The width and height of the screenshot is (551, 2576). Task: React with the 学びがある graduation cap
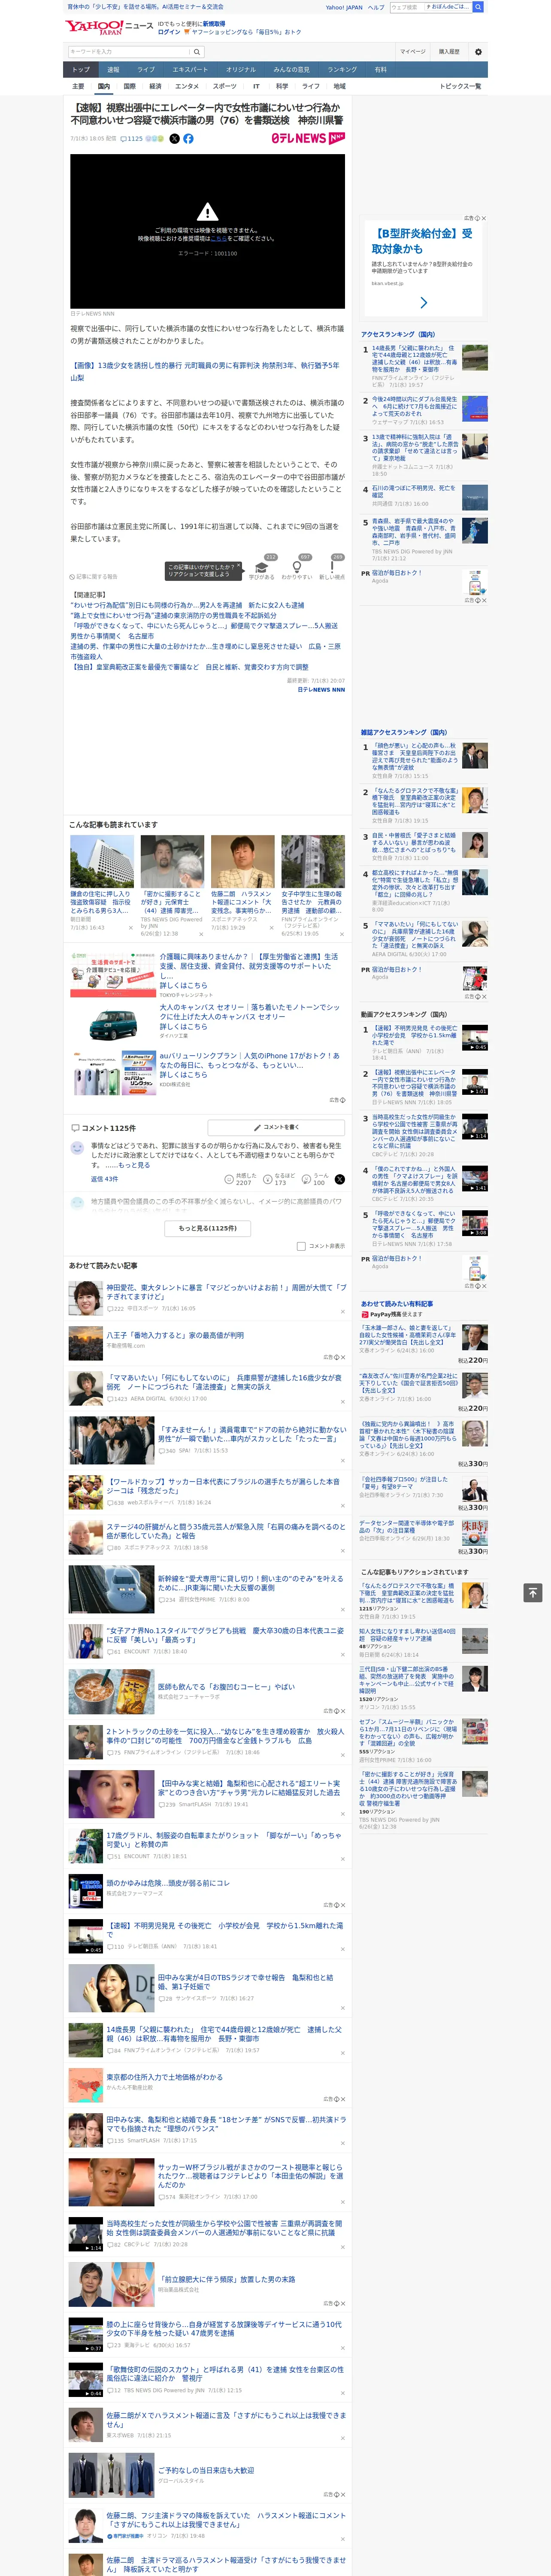(x=262, y=567)
